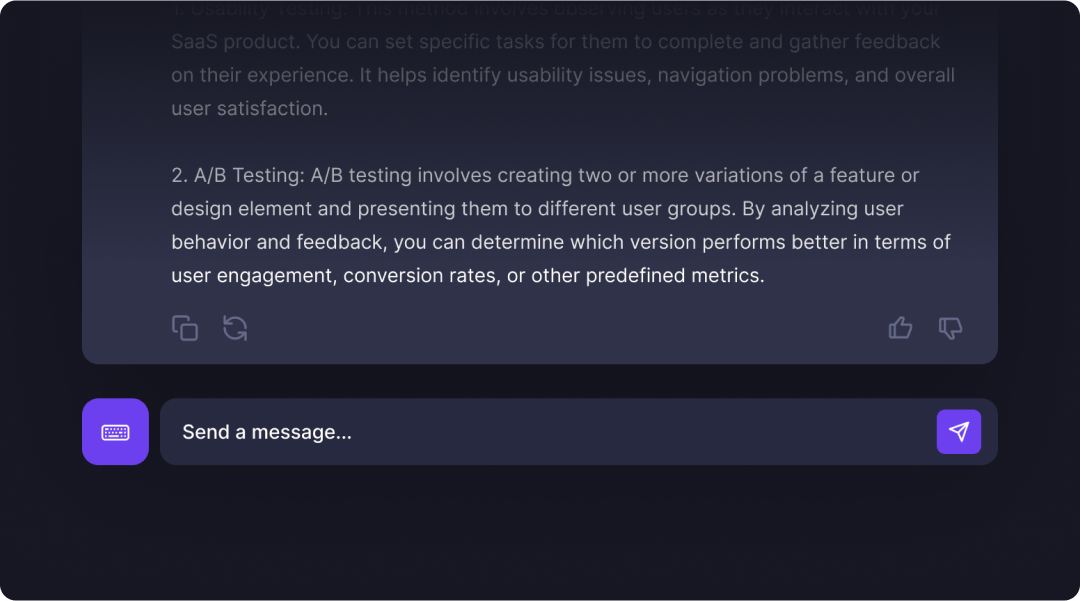This screenshot has height=601, width=1080.
Task: Click 'user engagement' in the last line
Action: 252,276
